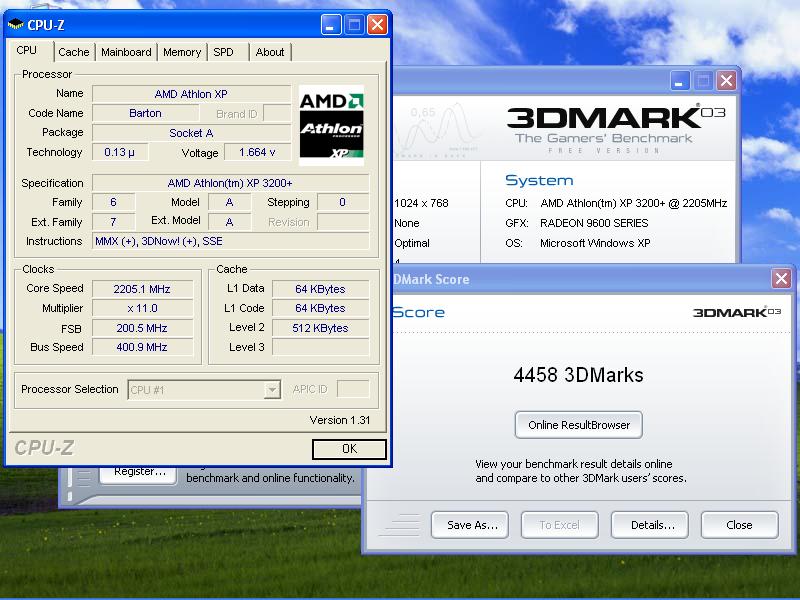Click Instructions 'MMX (+), 3DNow! (+), SSE'
Image resolution: width=800 pixels, height=600 pixels.
point(230,241)
